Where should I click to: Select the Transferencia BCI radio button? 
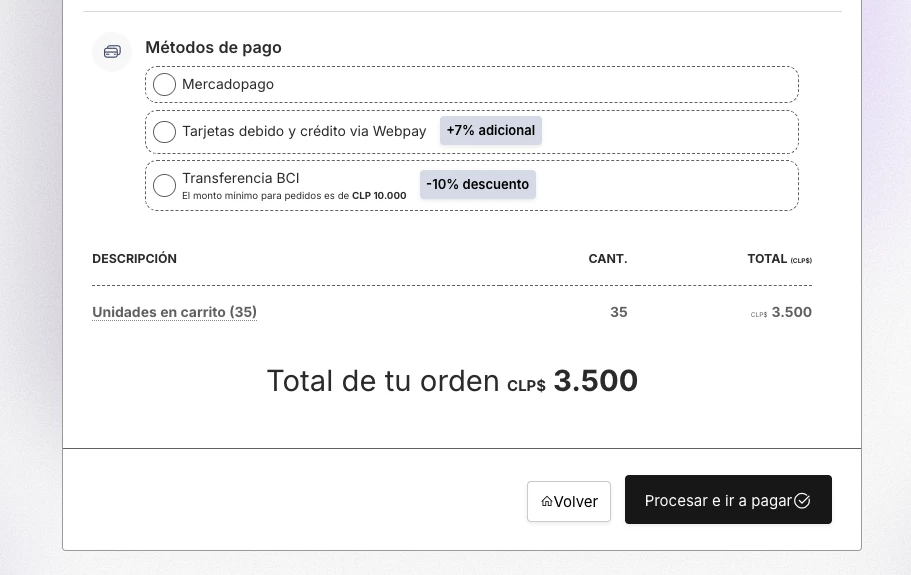click(x=164, y=186)
